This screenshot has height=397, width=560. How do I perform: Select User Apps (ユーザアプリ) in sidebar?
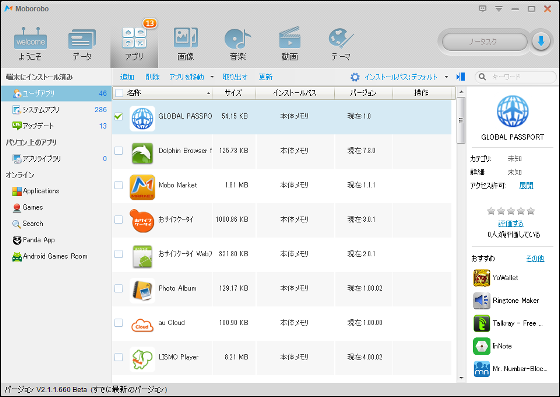coord(56,94)
